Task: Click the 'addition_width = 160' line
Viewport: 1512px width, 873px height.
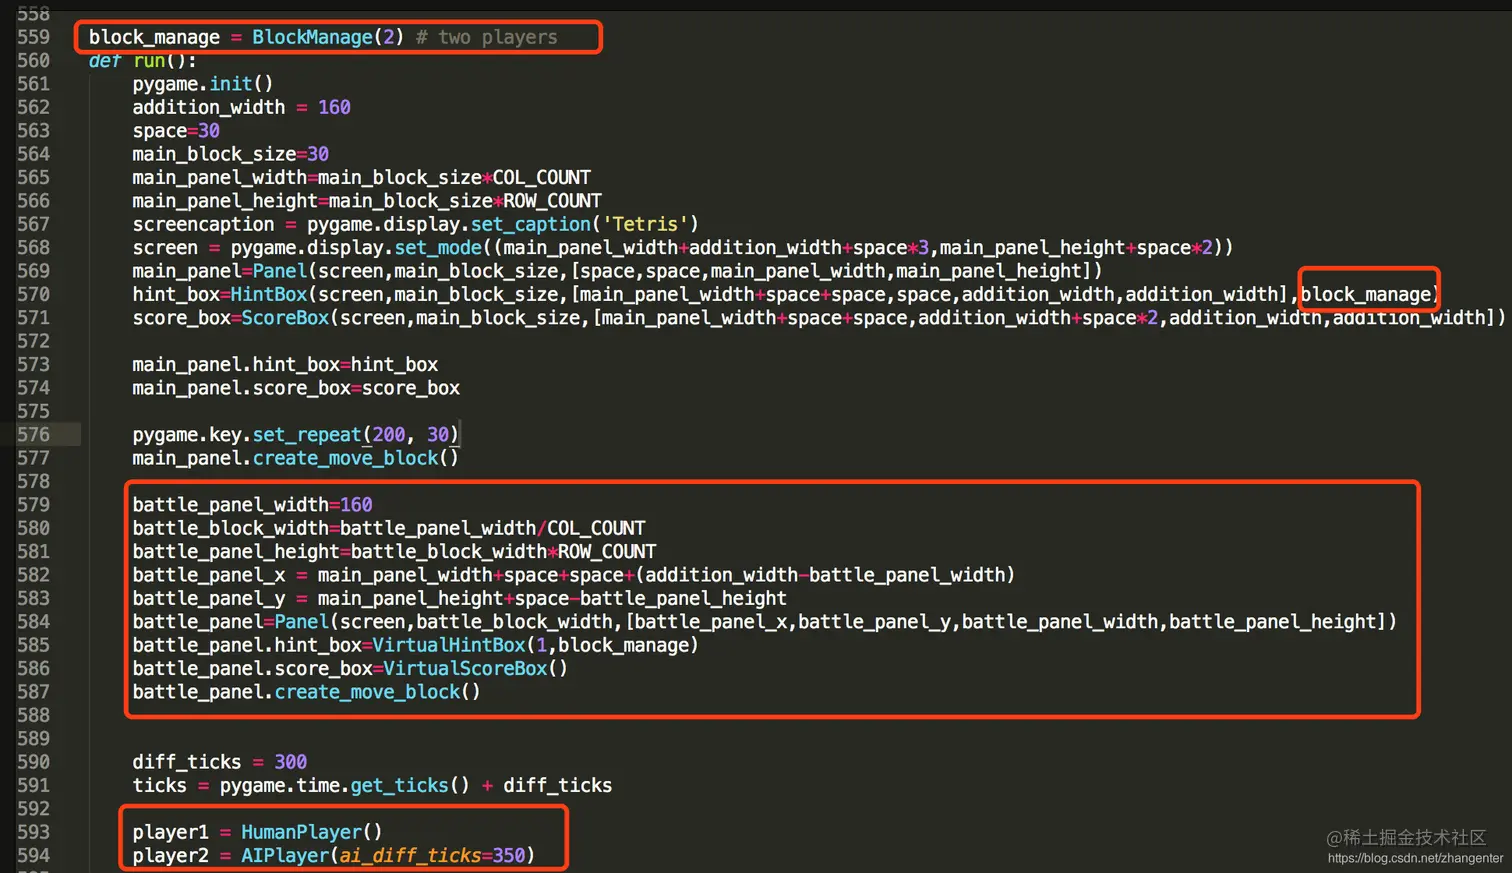Action: 241,107
